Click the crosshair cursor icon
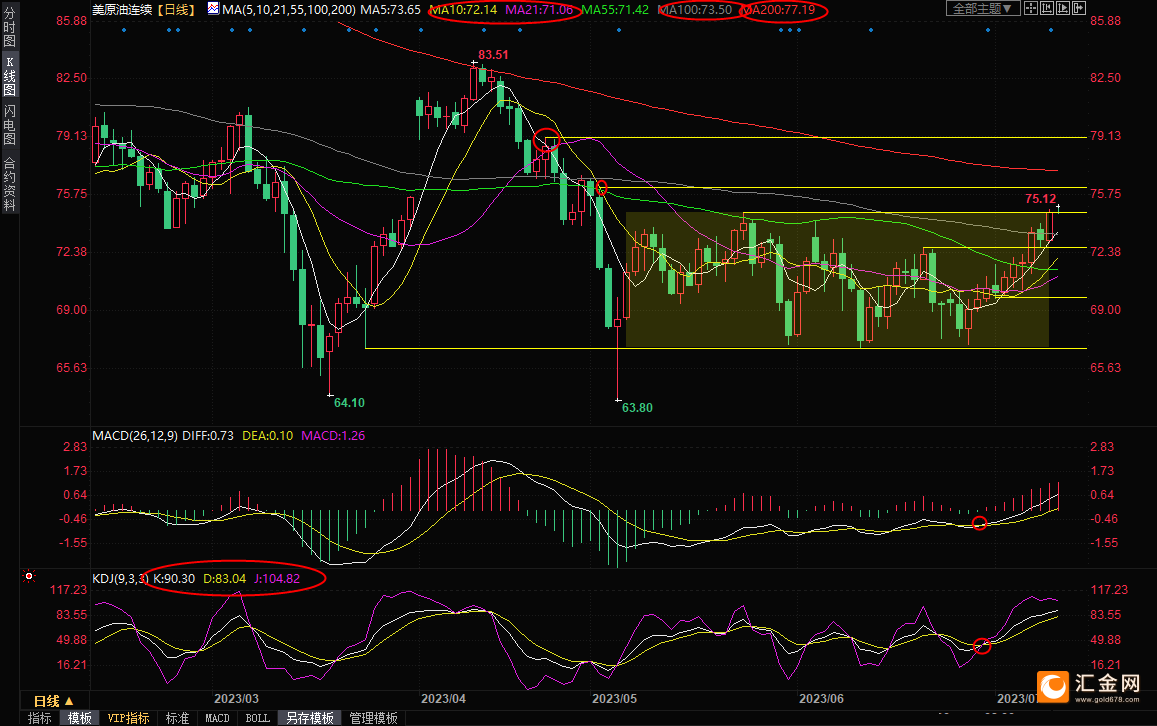 1031,8
